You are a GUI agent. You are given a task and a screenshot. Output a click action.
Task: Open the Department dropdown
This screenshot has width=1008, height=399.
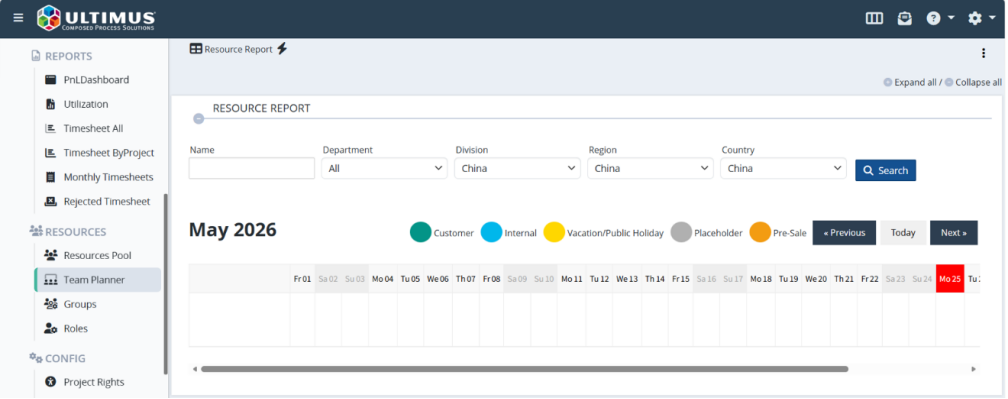point(384,168)
